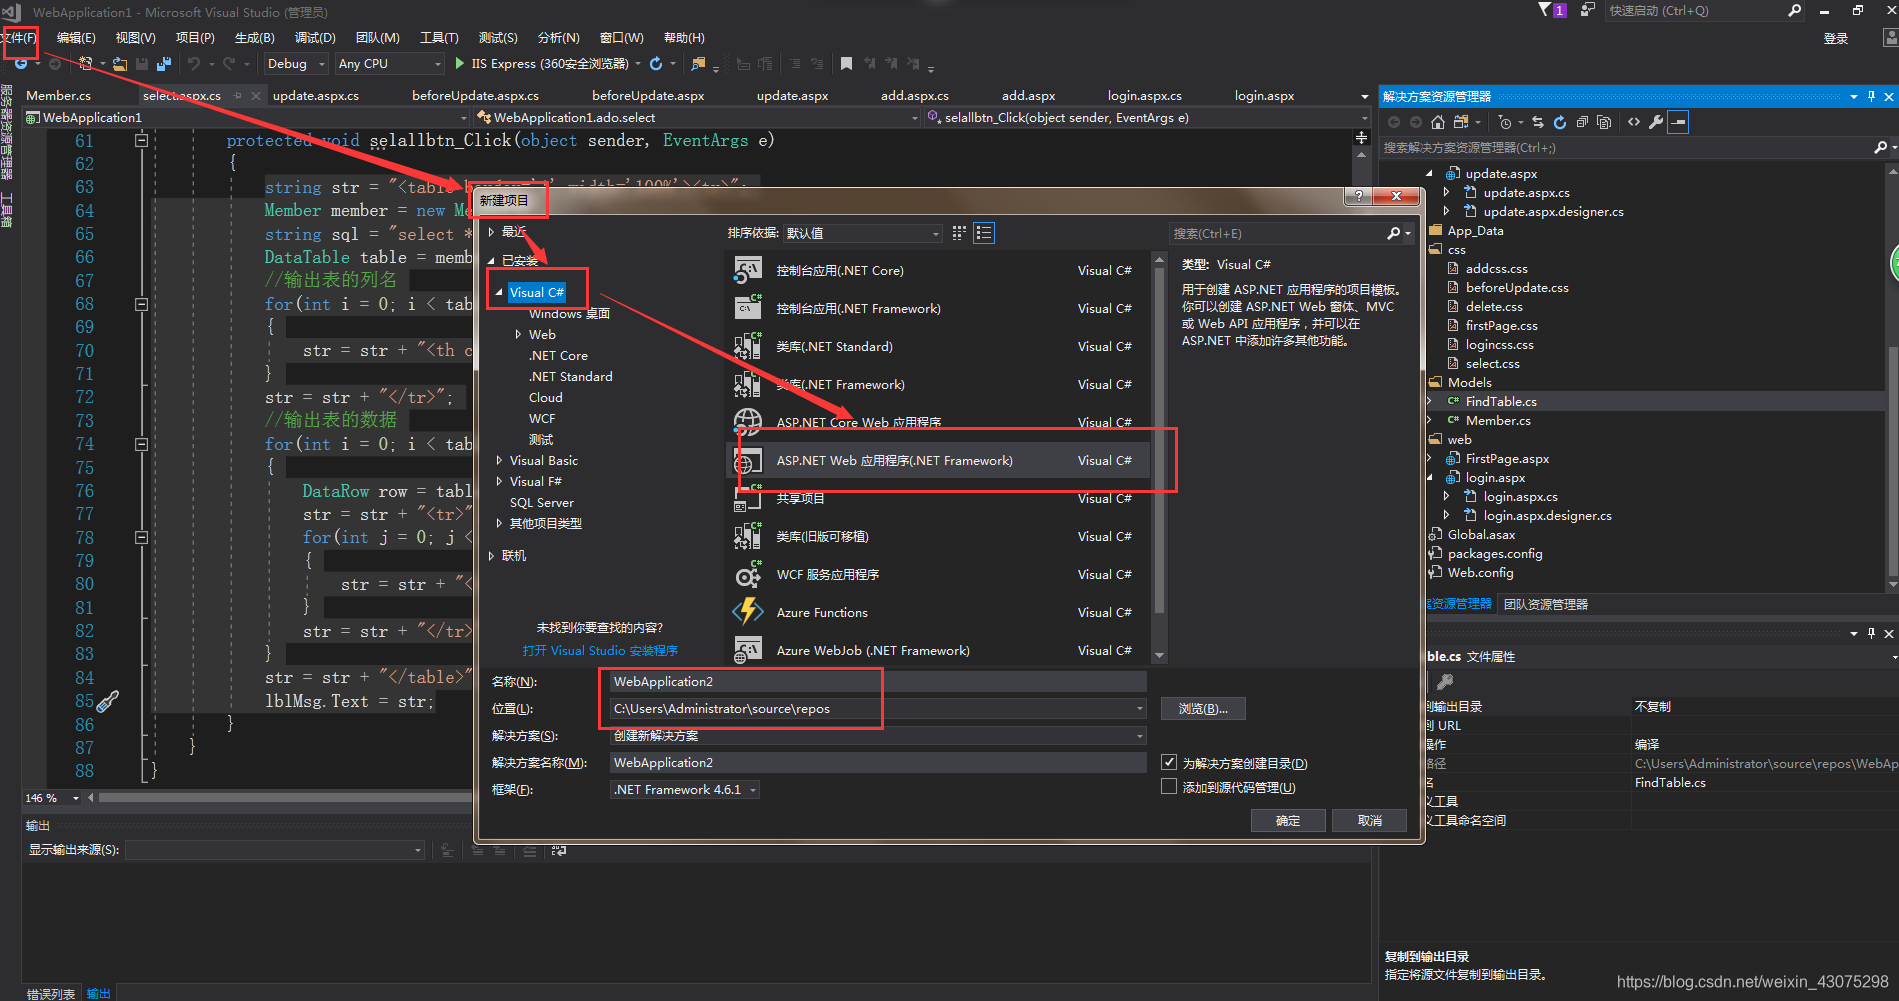Toggle Solution Explorer preview selected items button
Screen dimensions: 1899x1001
coord(1679,122)
